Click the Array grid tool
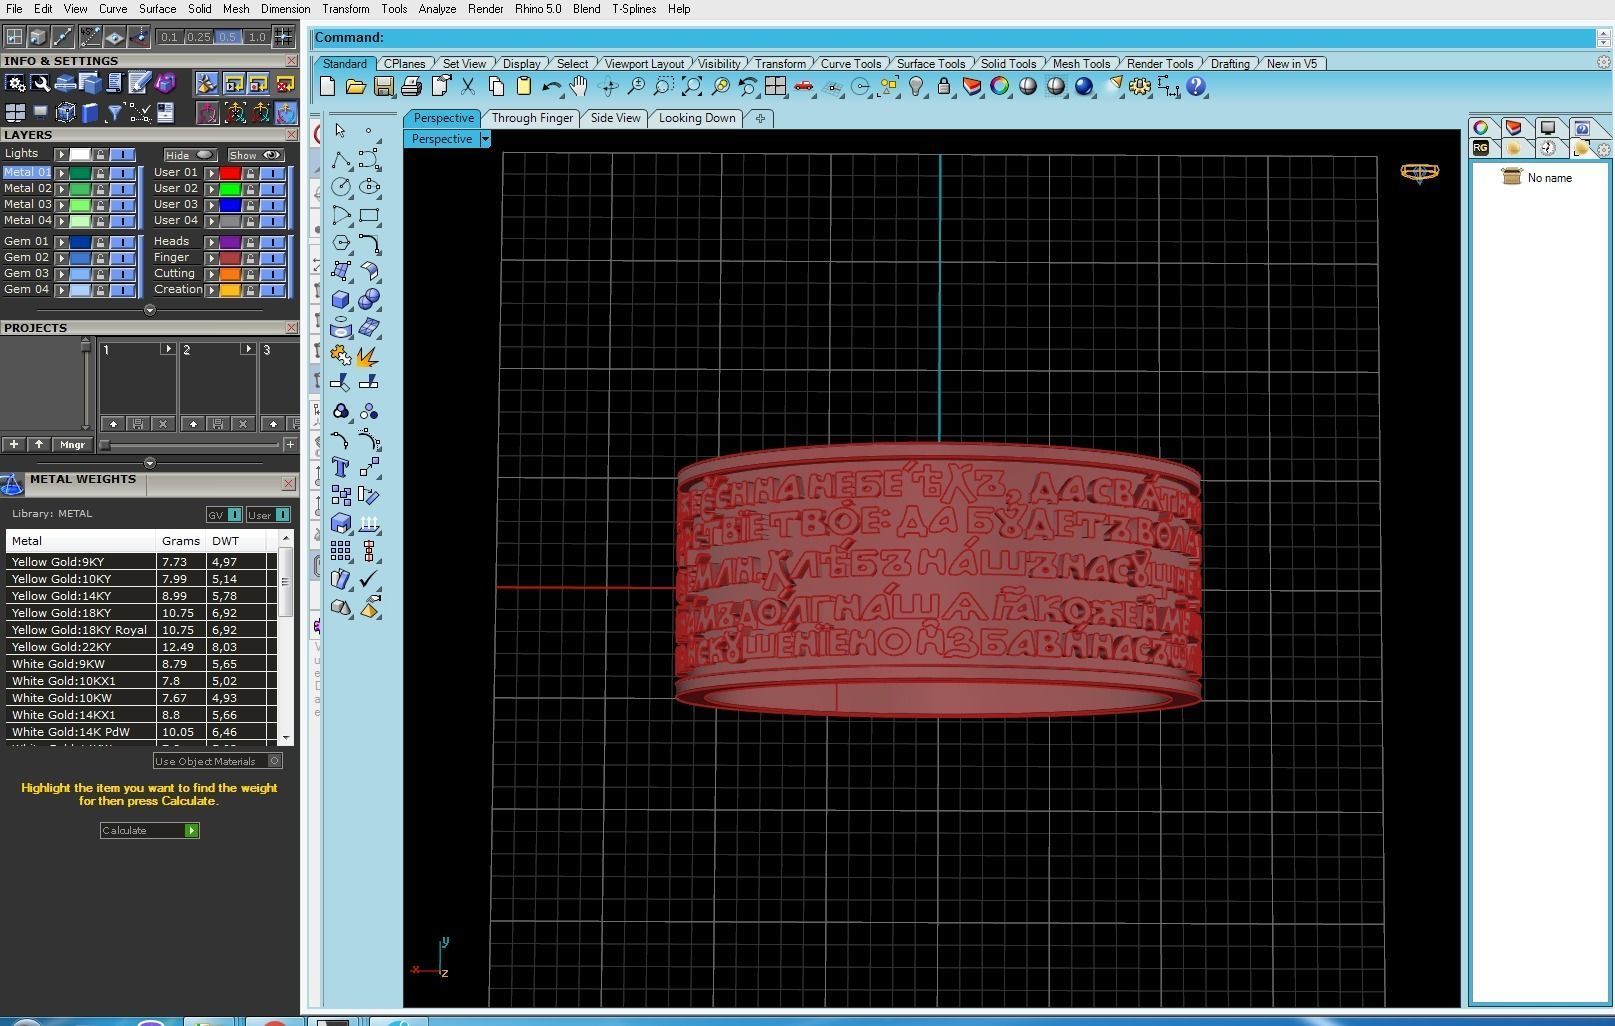This screenshot has width=1615, height=1026. pos(341,551)
